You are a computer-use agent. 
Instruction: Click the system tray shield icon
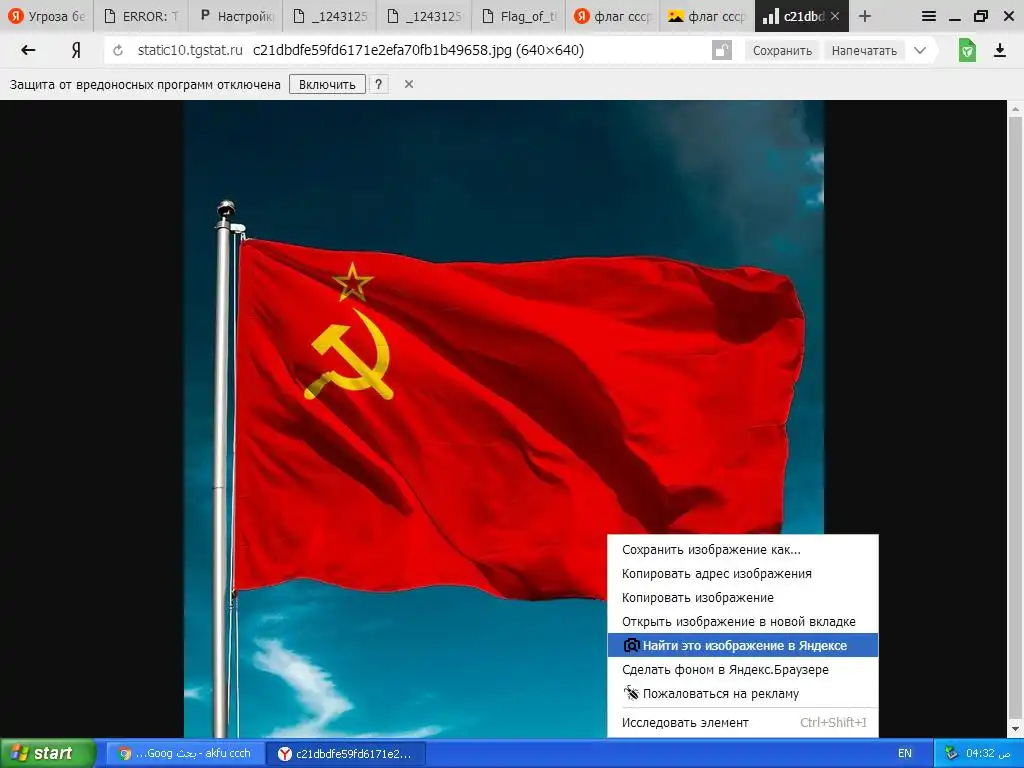[x=951, y=753]
